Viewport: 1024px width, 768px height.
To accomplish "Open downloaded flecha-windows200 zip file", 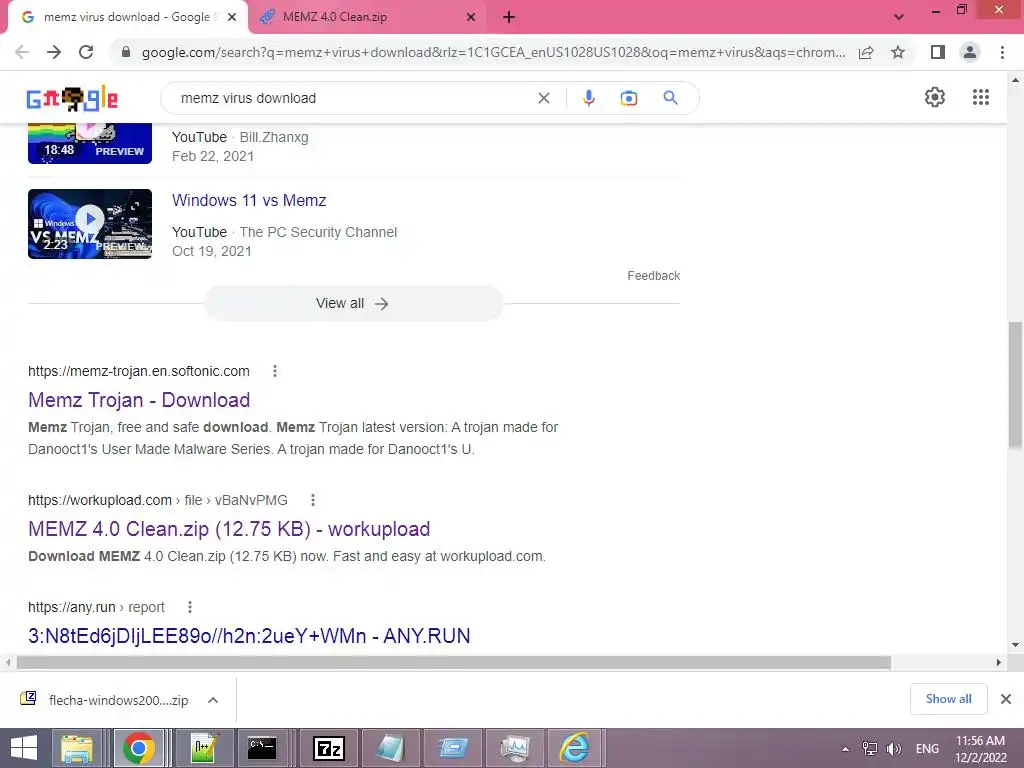I will pyautogui.click(x=104, y=700).
